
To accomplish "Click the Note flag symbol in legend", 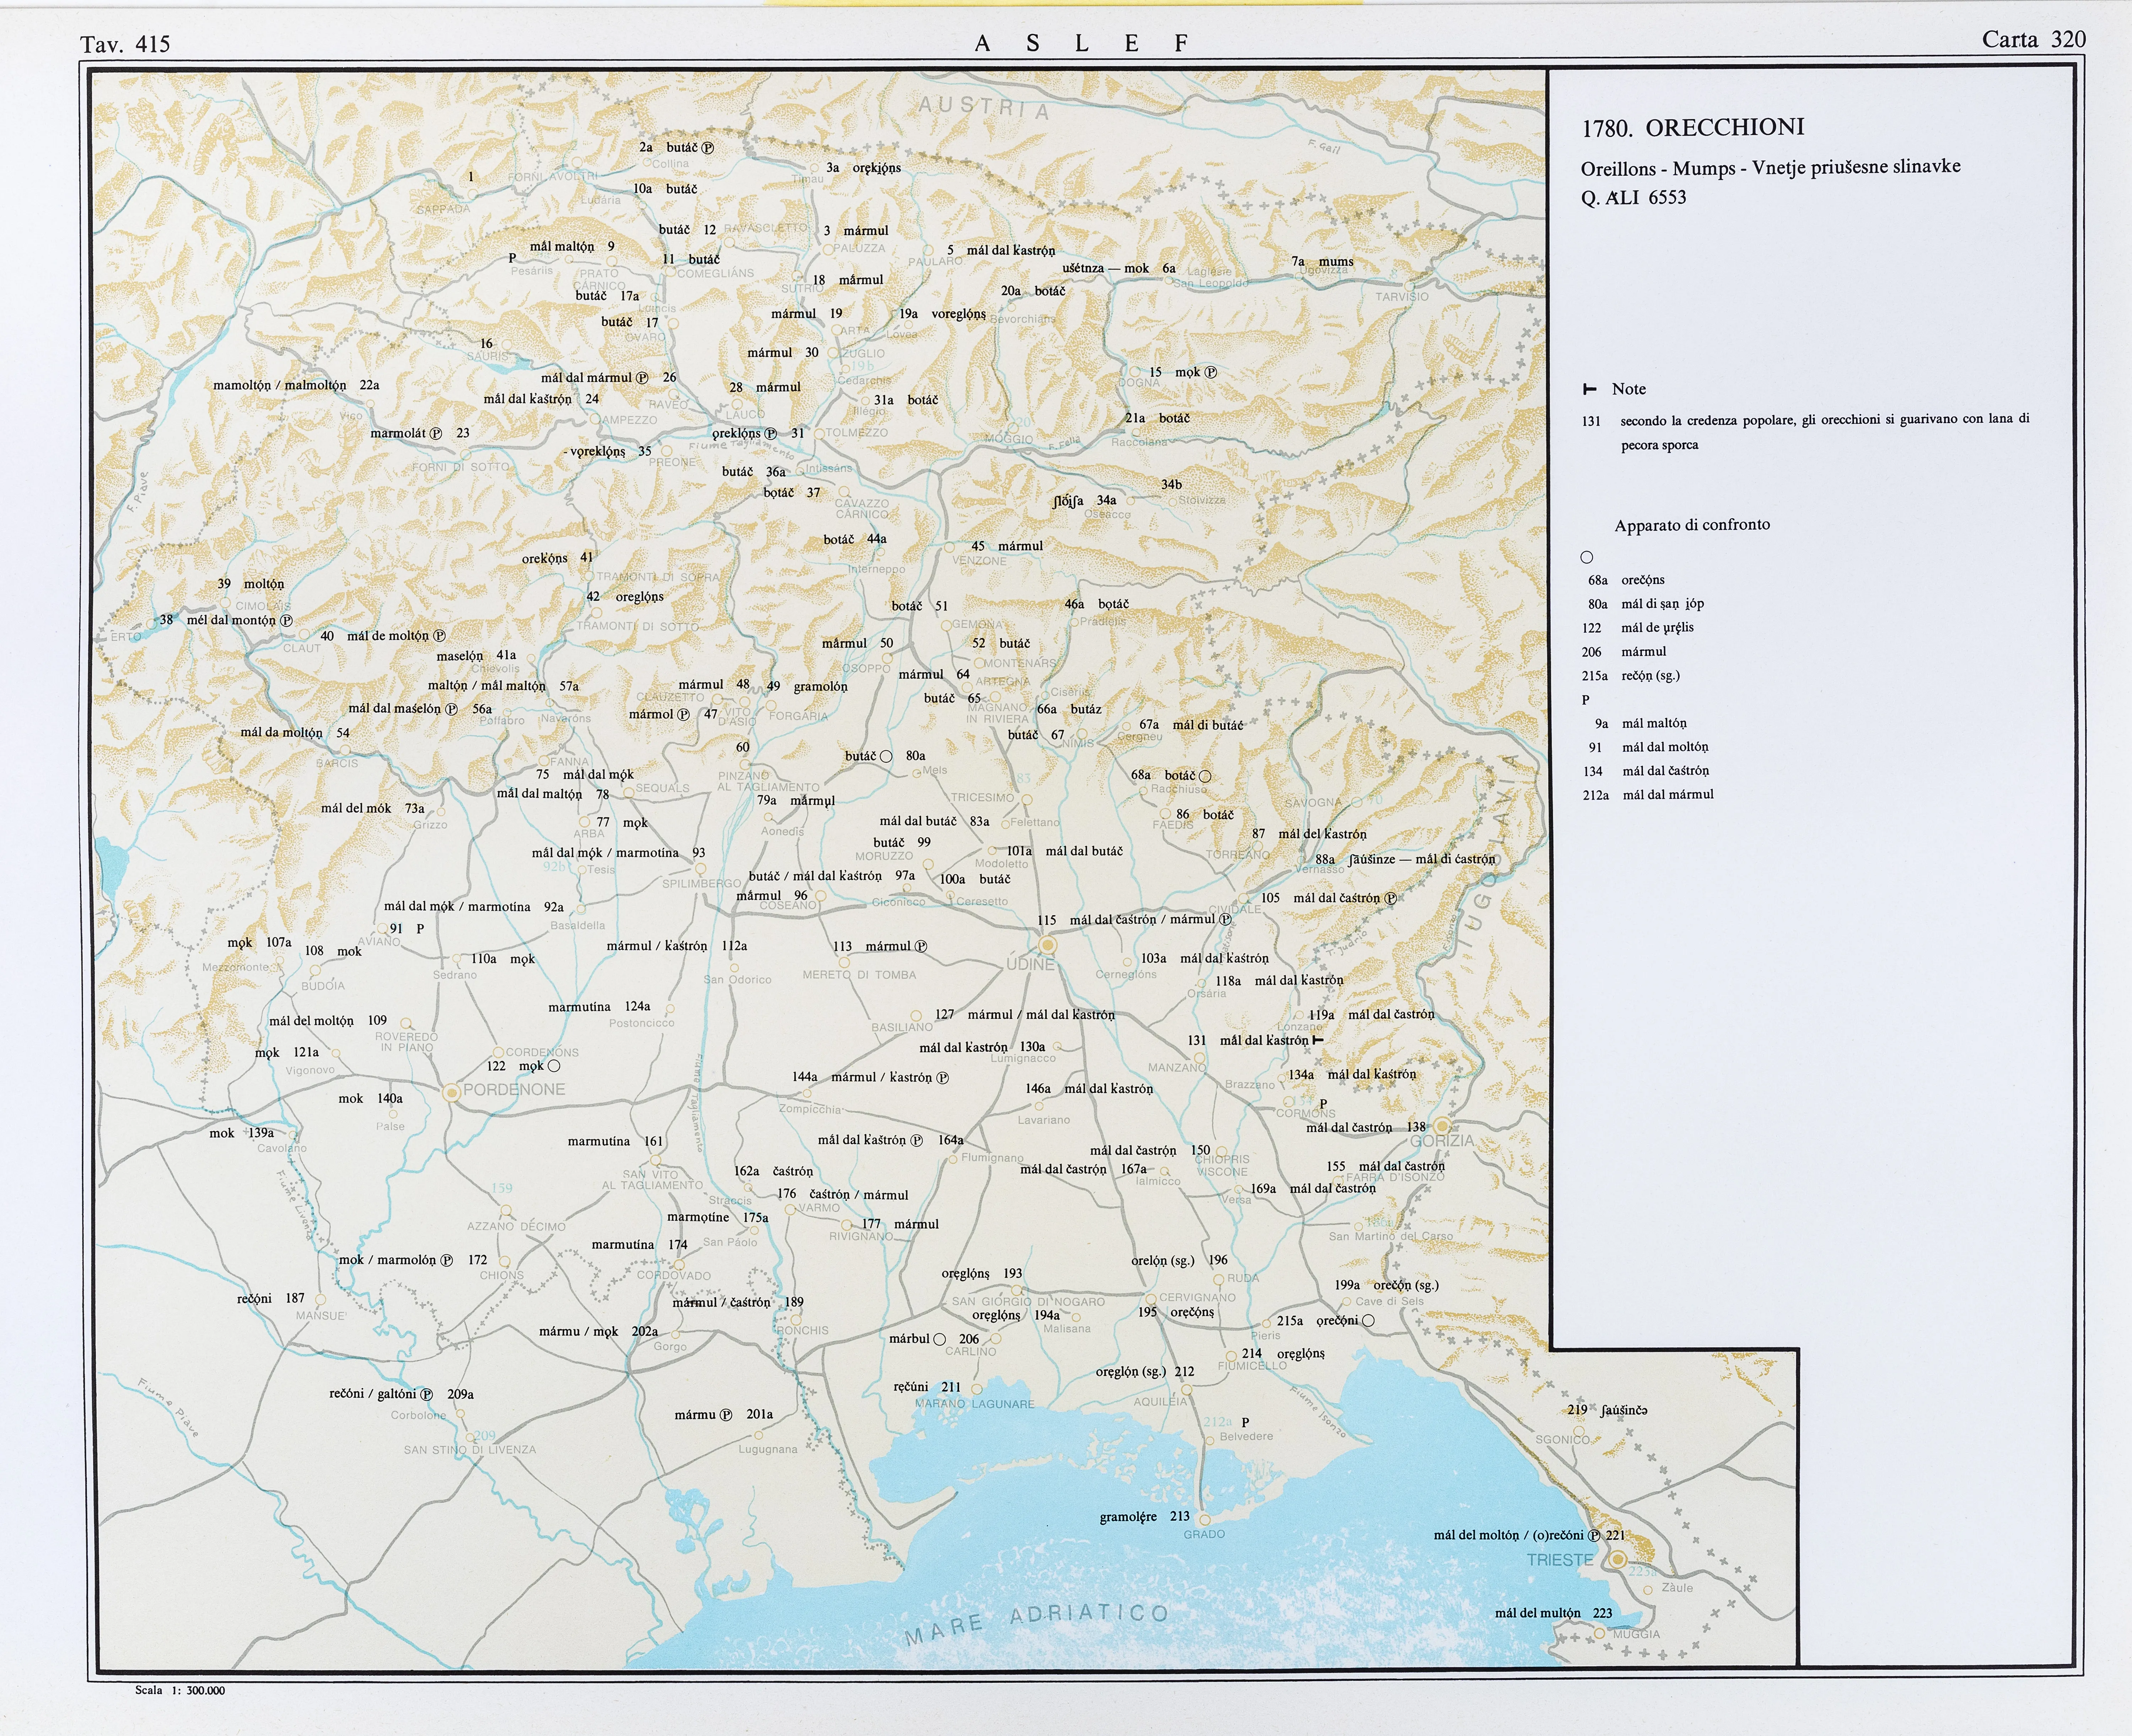I will (x=1590, y=389).
